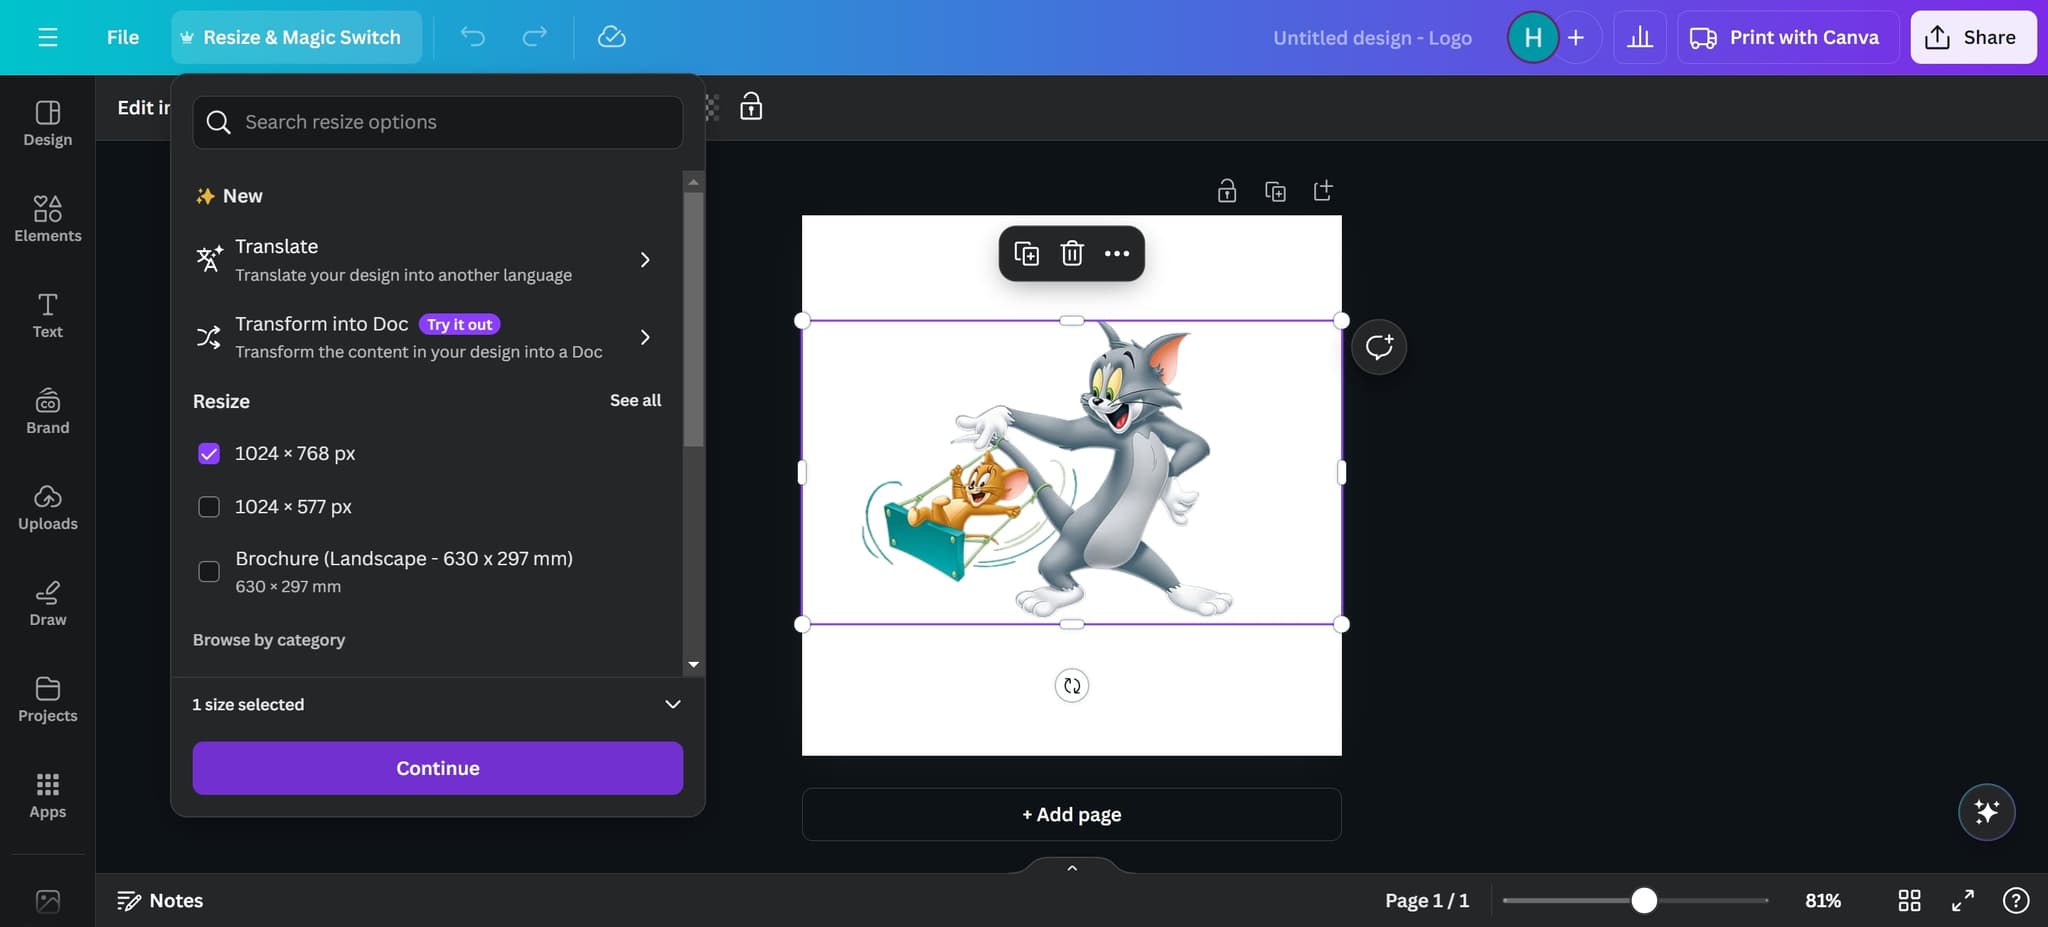Select the Text tool in sidebar
The height and width of the screenshot is (927, 2048).
tap(47, 316)
